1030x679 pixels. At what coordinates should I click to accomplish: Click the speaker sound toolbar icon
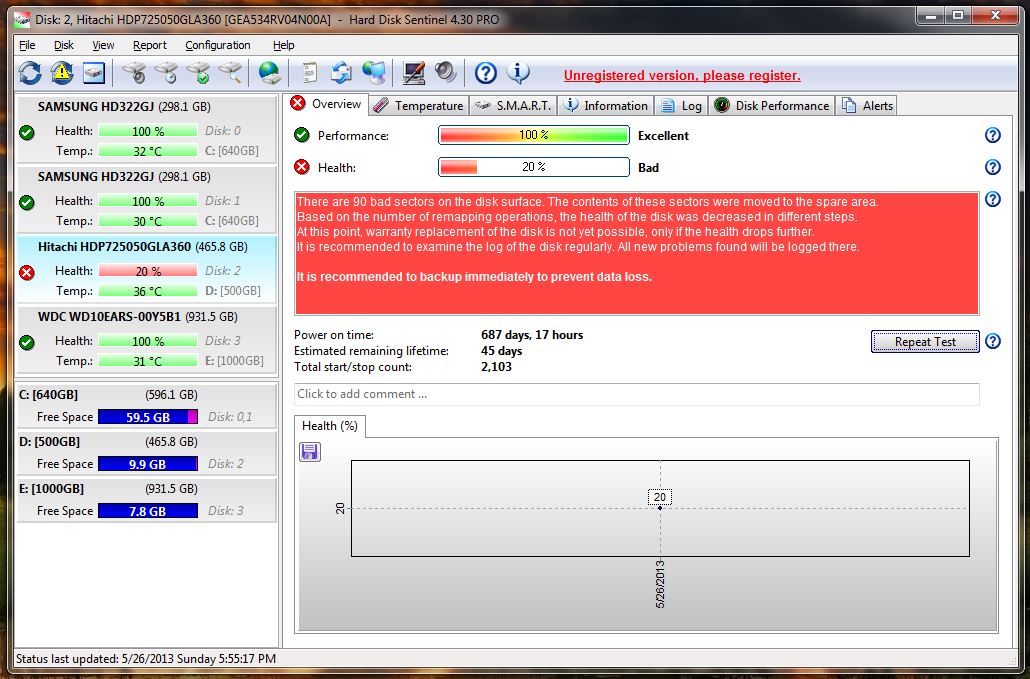tap(445, 73)
